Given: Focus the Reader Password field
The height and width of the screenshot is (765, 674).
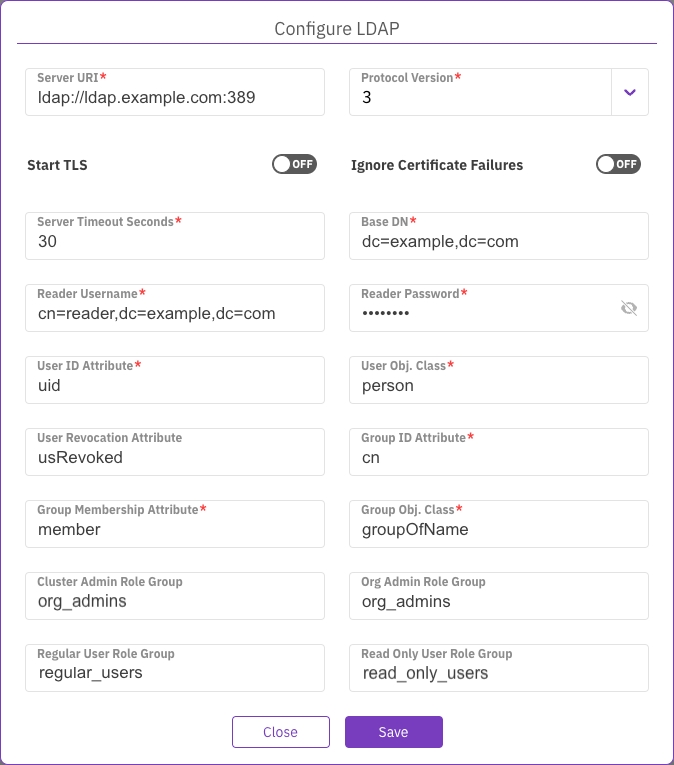Looking at the screenshot, I should click(x=480, y=314).
